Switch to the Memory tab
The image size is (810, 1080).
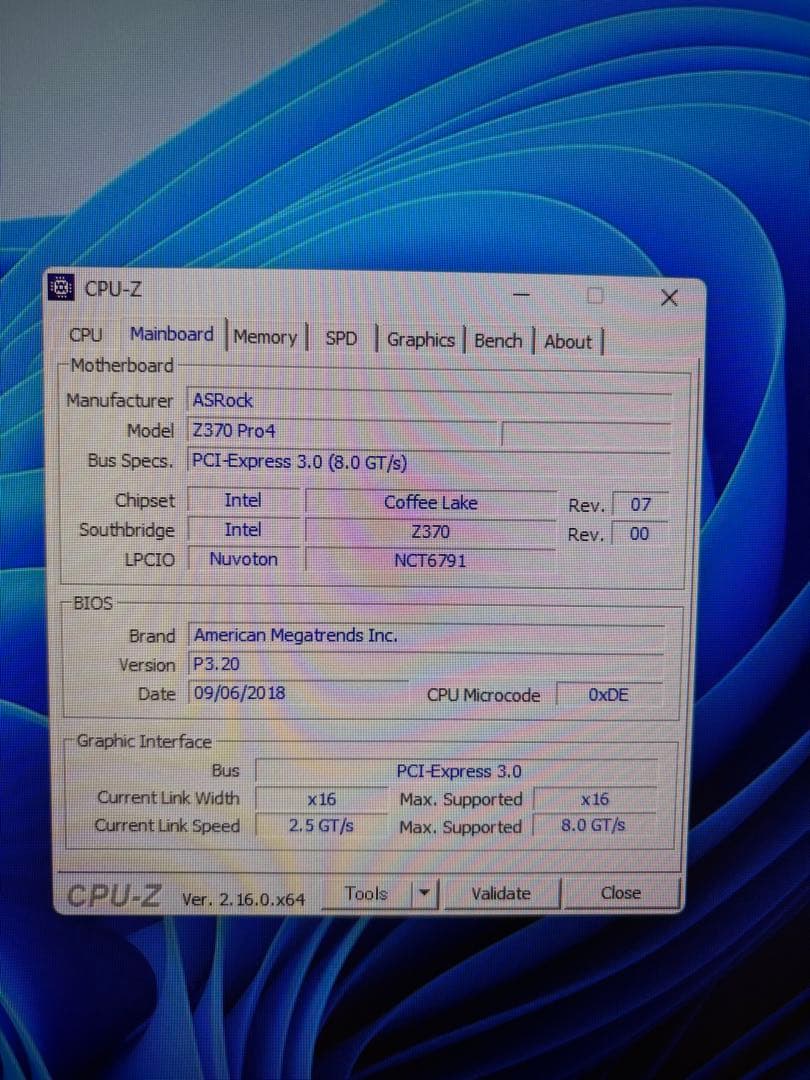(x=265, y=337)
